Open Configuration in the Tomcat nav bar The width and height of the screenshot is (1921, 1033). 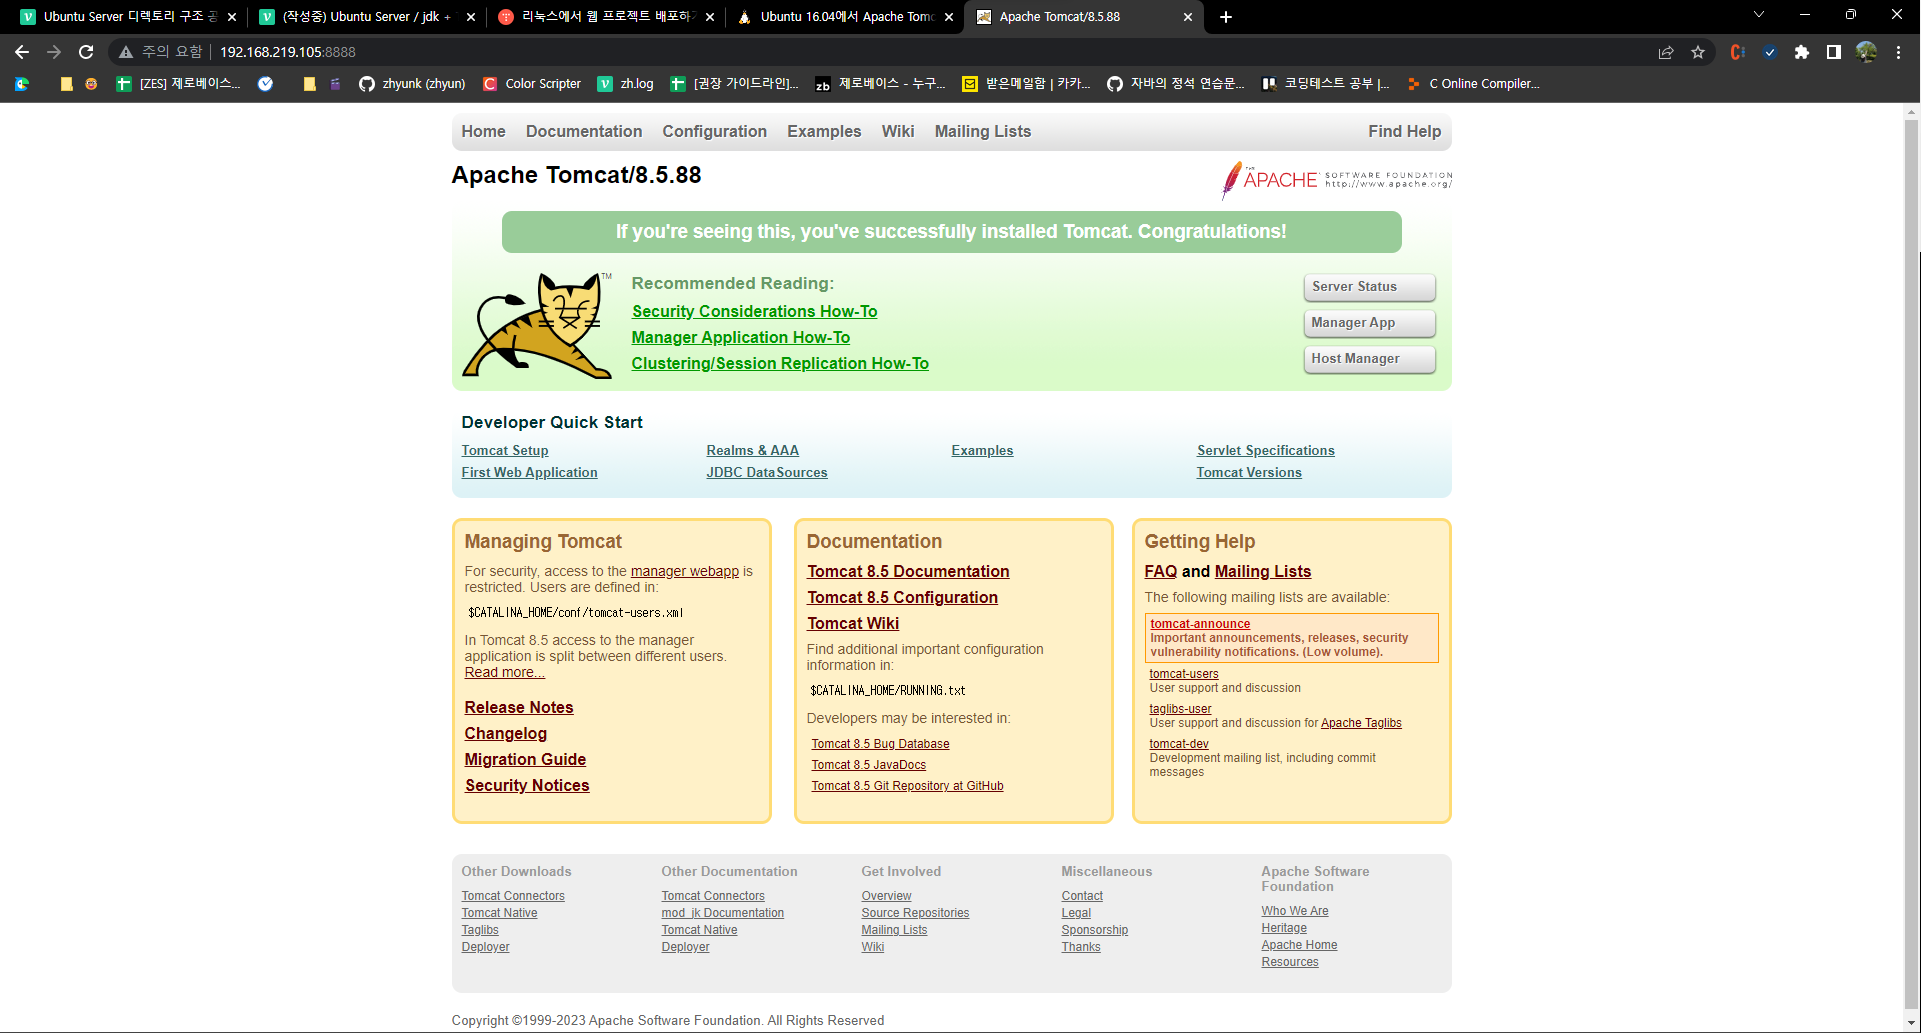[x=714, y=132]
